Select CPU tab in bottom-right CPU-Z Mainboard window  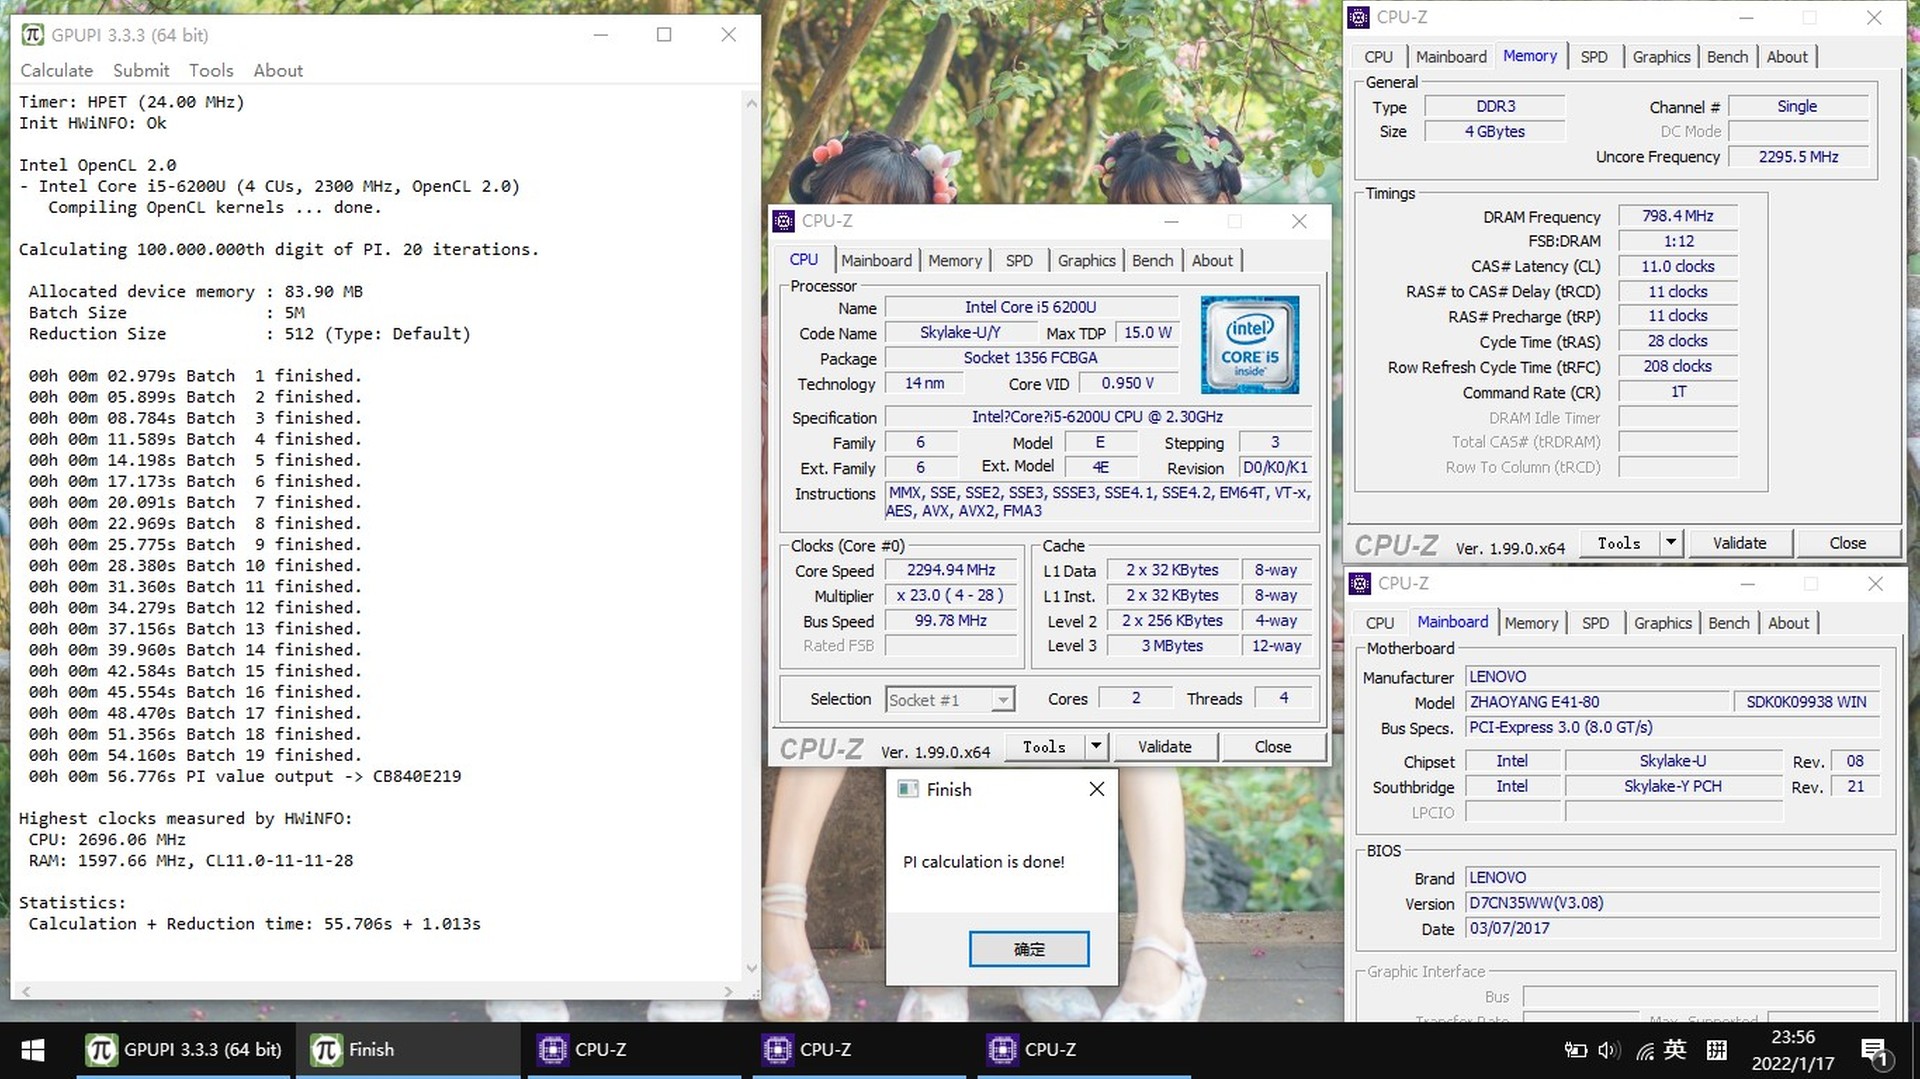click(x=1380, y=623)
